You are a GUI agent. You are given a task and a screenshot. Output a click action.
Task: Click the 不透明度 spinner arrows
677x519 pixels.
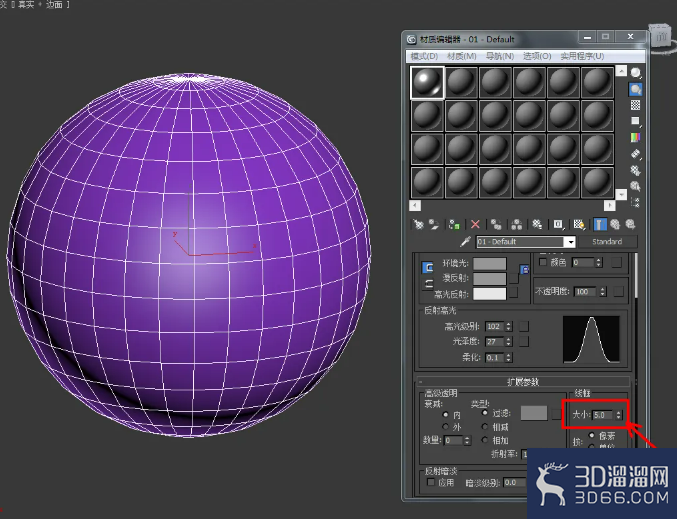pos(603,292)
